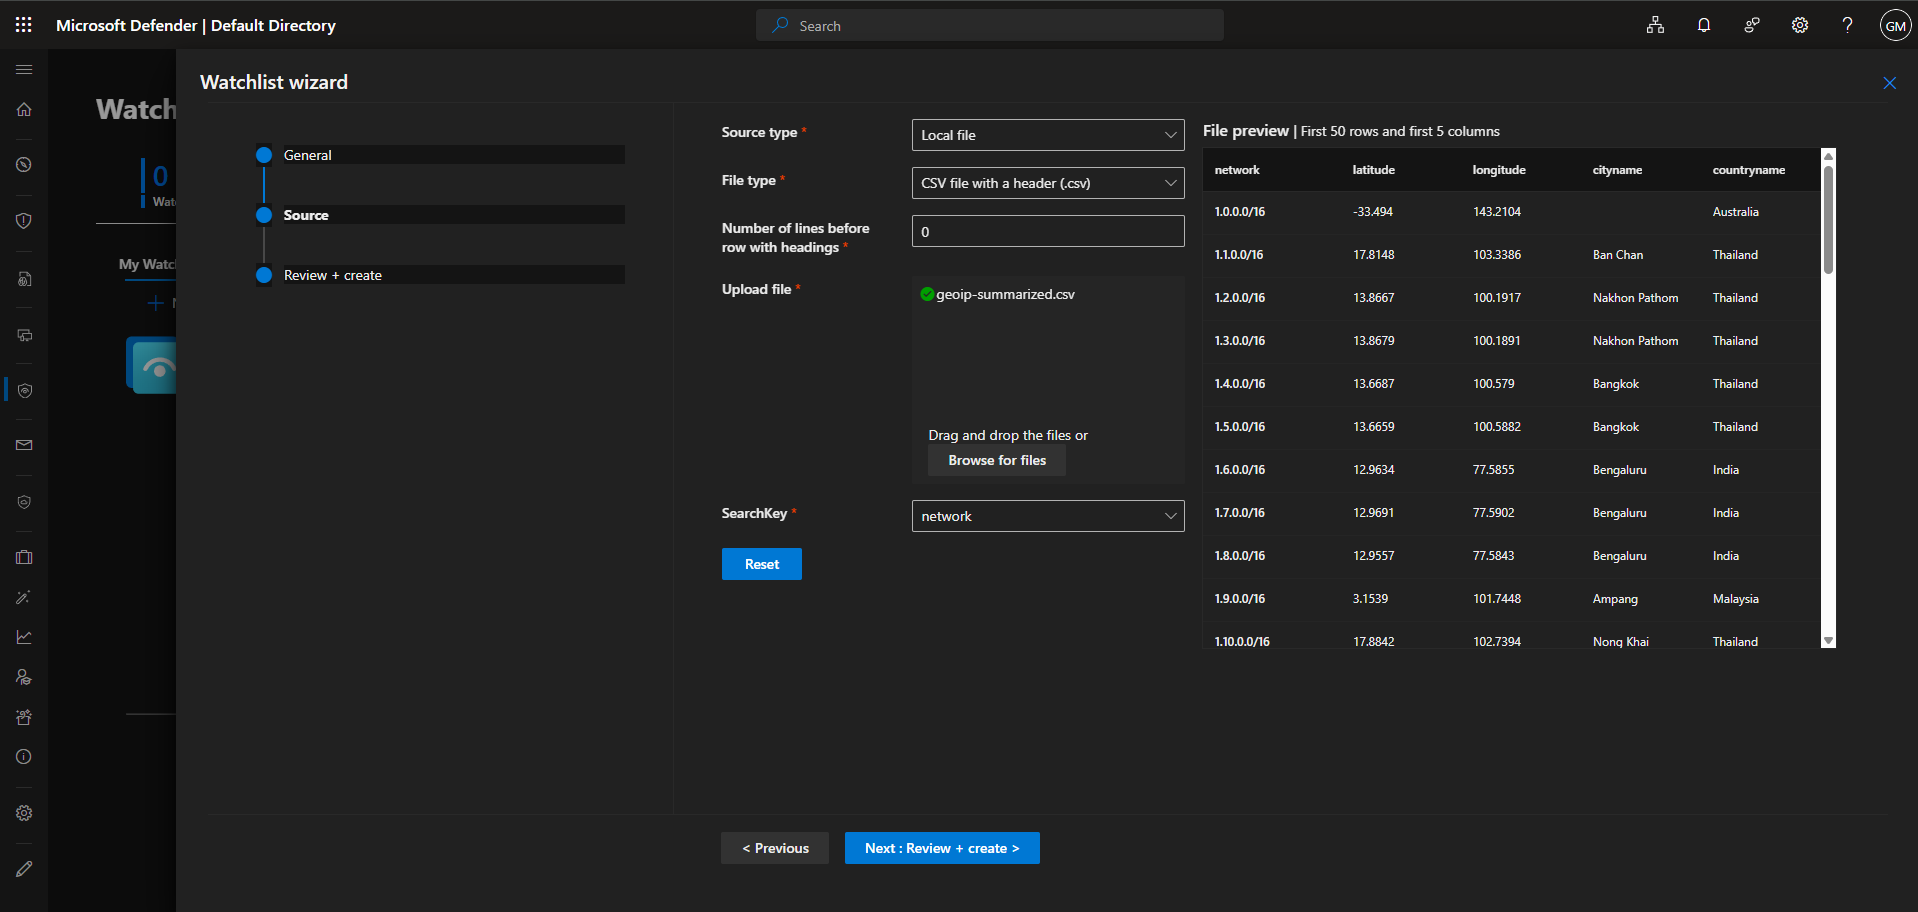Screen dimensions: 1918x912
Task: Collapse the navigation hamburger menu
Action: pyautogui.click(x=24, y=70)
